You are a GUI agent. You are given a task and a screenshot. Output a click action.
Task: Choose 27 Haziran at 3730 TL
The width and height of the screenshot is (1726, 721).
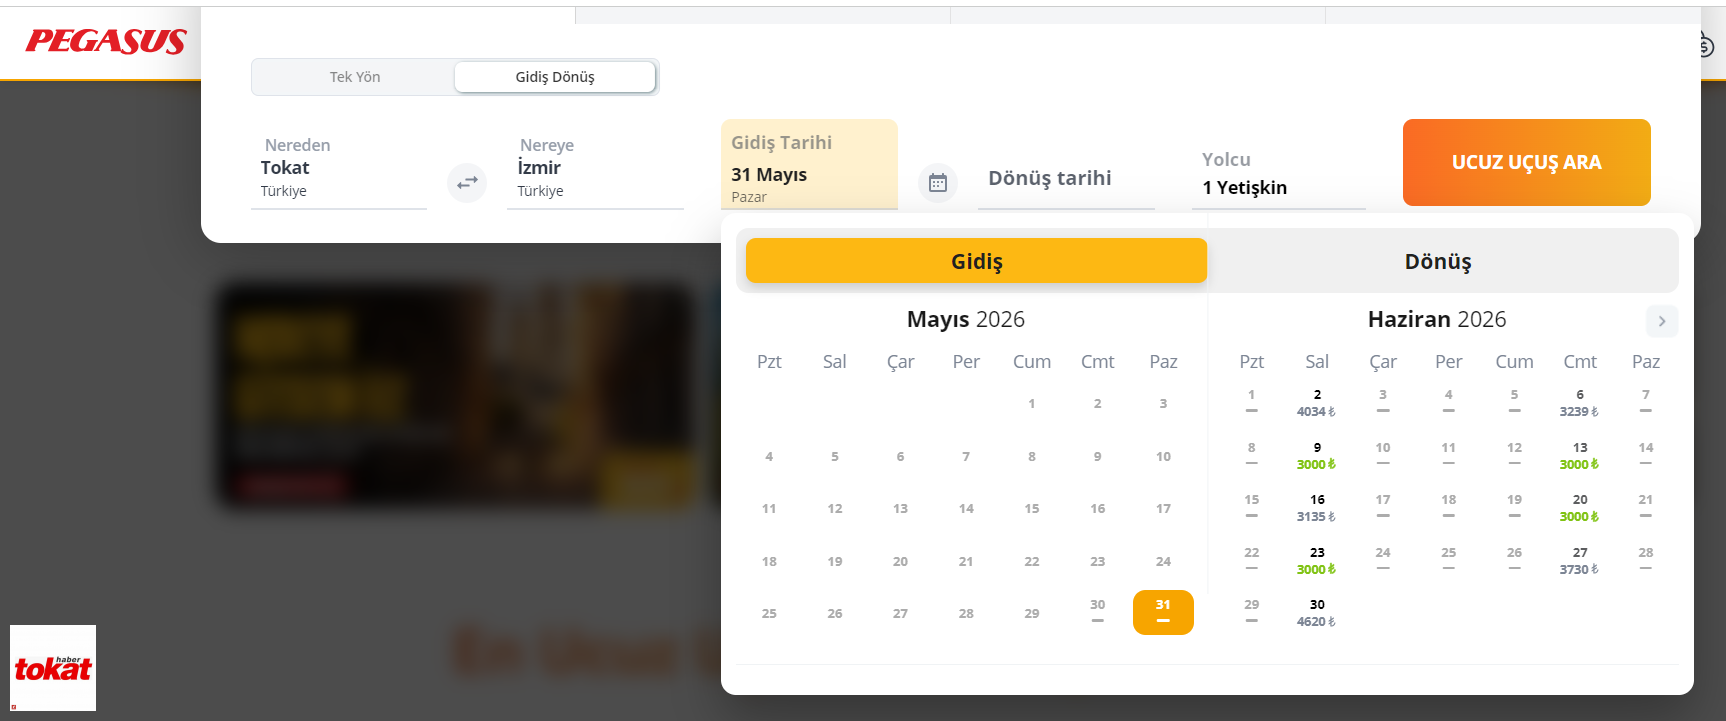[1580, 560]
